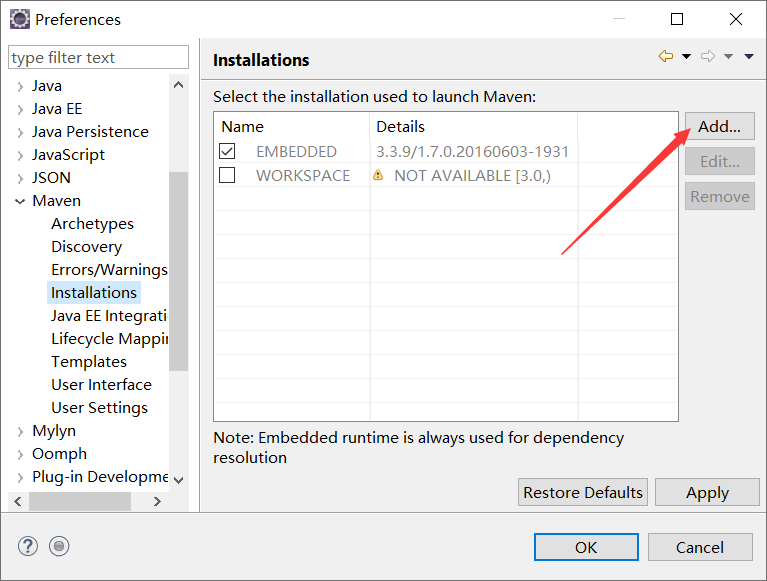Click Restore Defaults button
The image size is (767, 581).
[x=583, y=492]
